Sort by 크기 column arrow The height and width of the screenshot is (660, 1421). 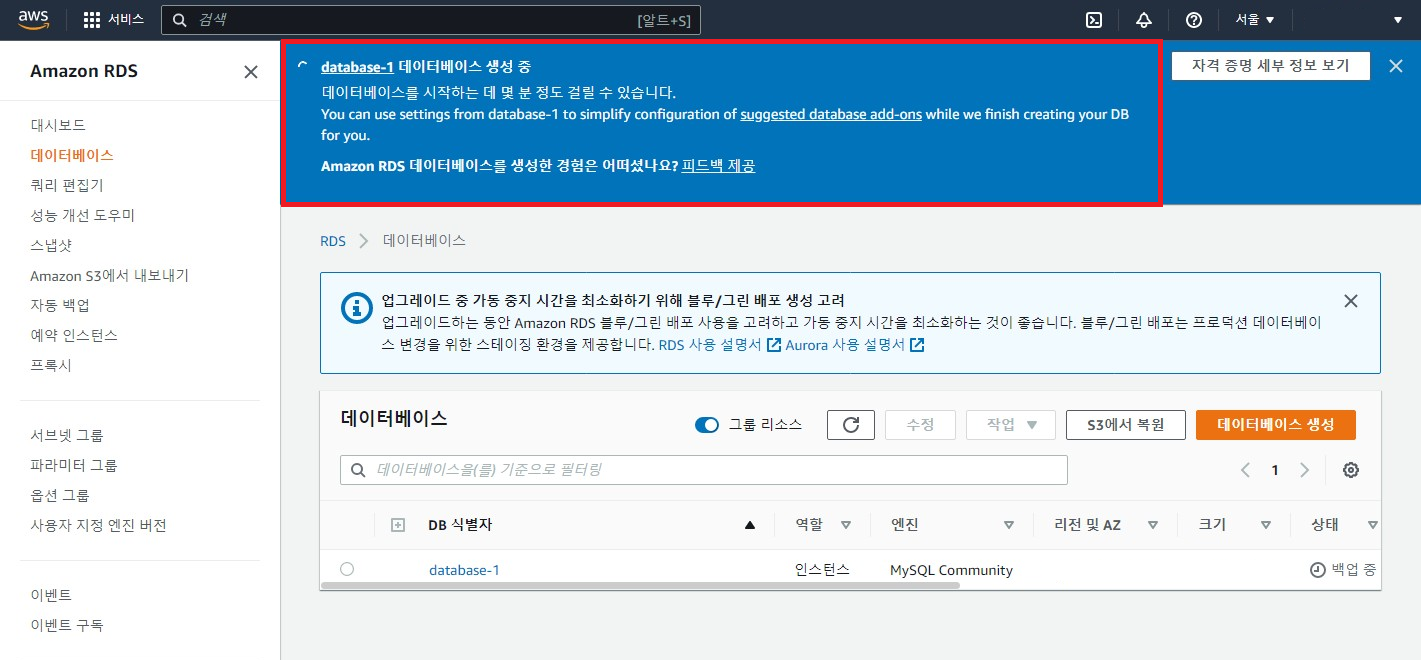click(x=1266, y=525)
